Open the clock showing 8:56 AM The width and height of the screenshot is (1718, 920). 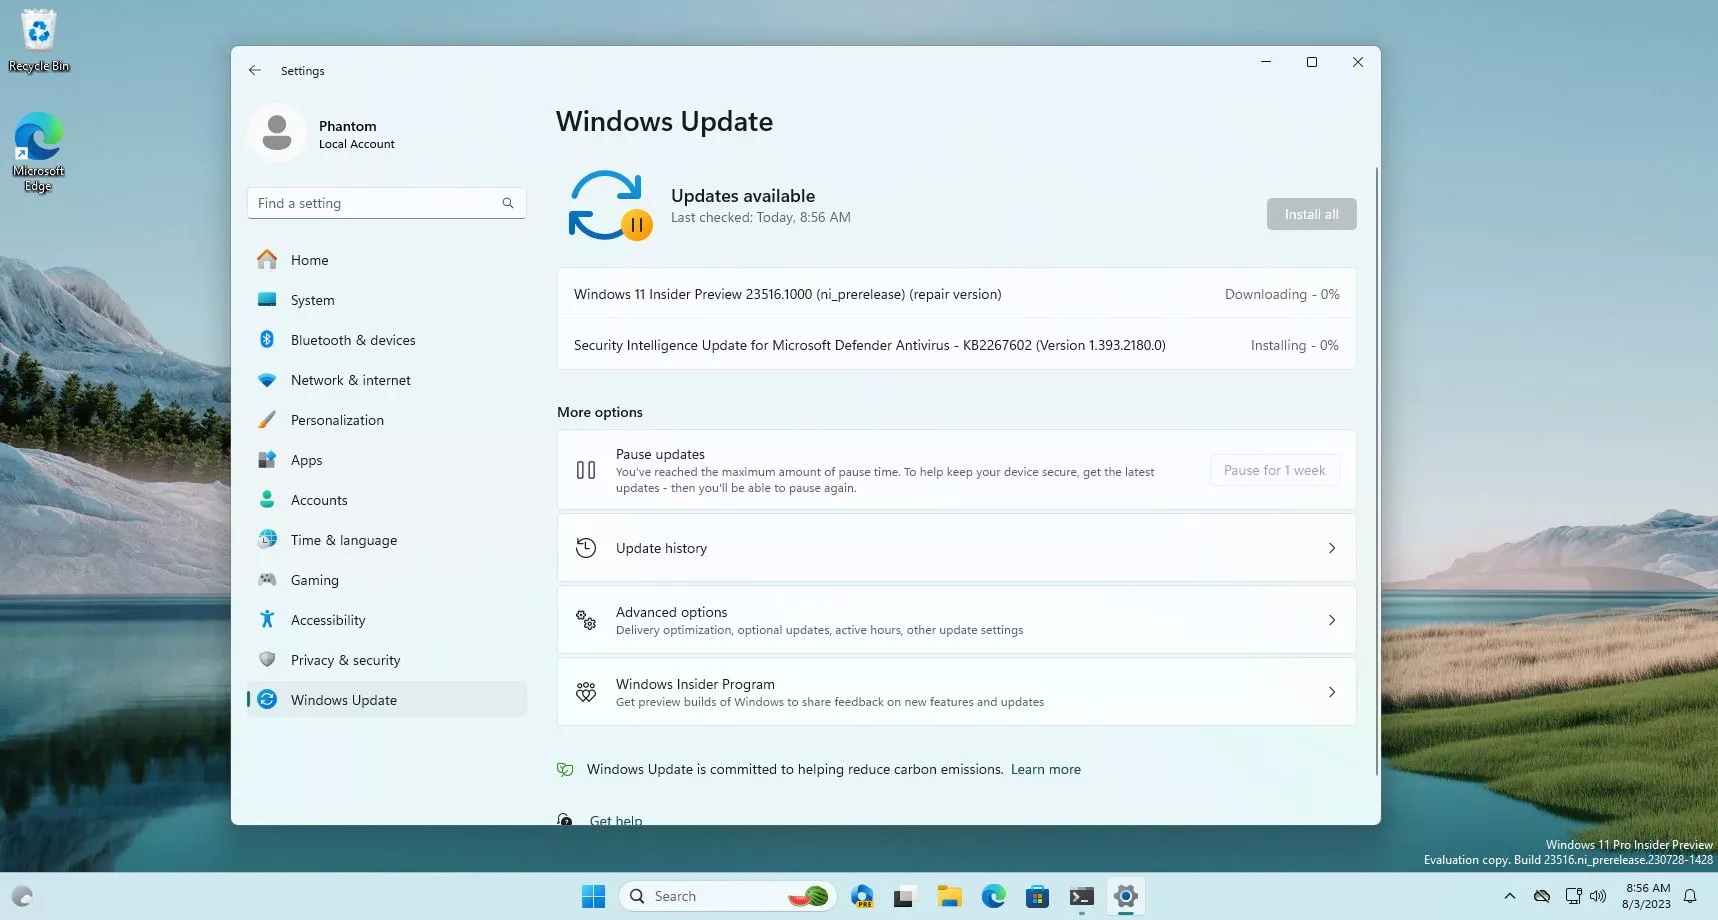pyautogui.click(x=1646, y=896)
